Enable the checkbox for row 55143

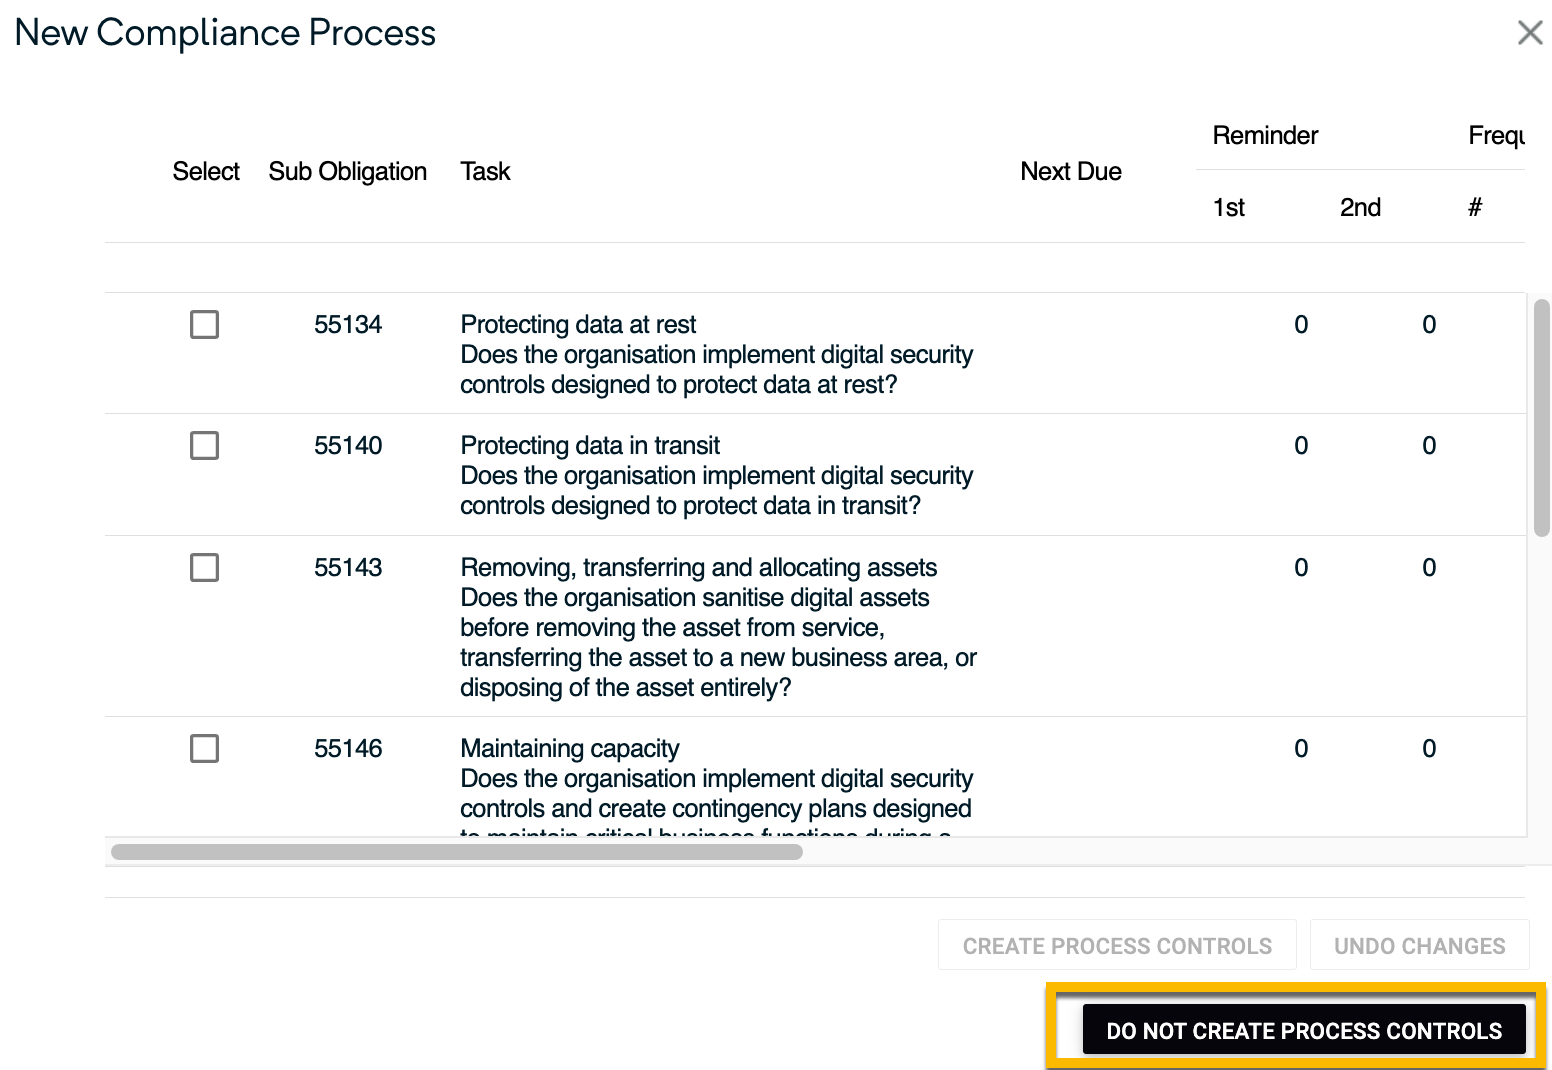click(204, 568)
